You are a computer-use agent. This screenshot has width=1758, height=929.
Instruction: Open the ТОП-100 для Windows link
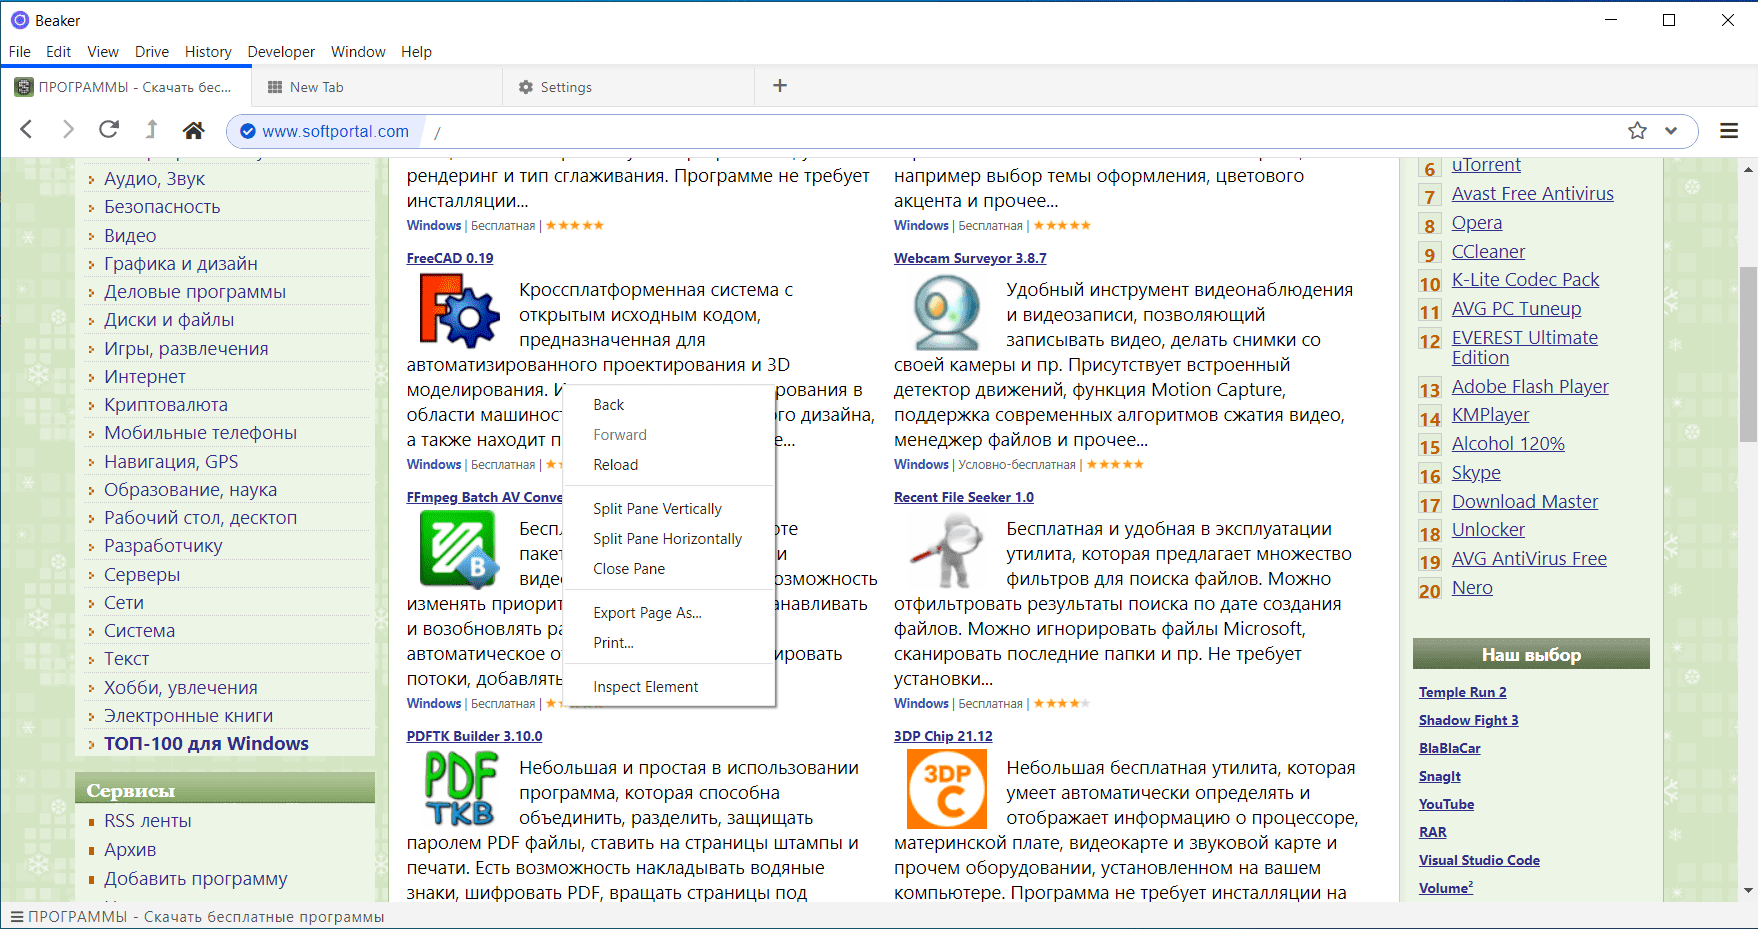tap(206, 744)
